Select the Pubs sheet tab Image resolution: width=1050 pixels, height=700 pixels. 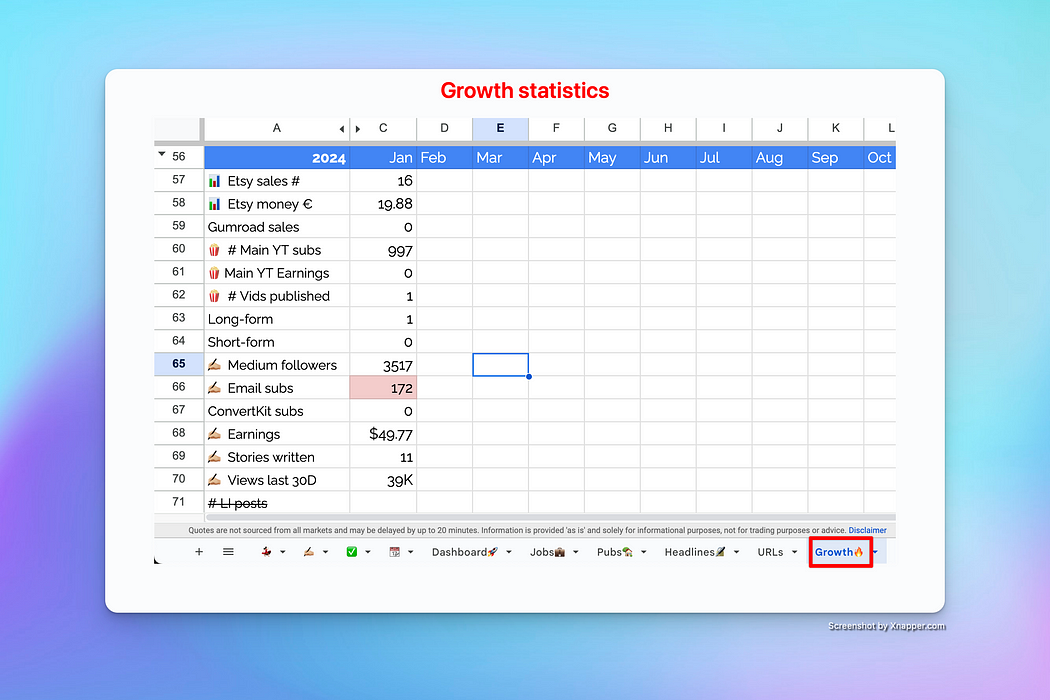point(613,551)
